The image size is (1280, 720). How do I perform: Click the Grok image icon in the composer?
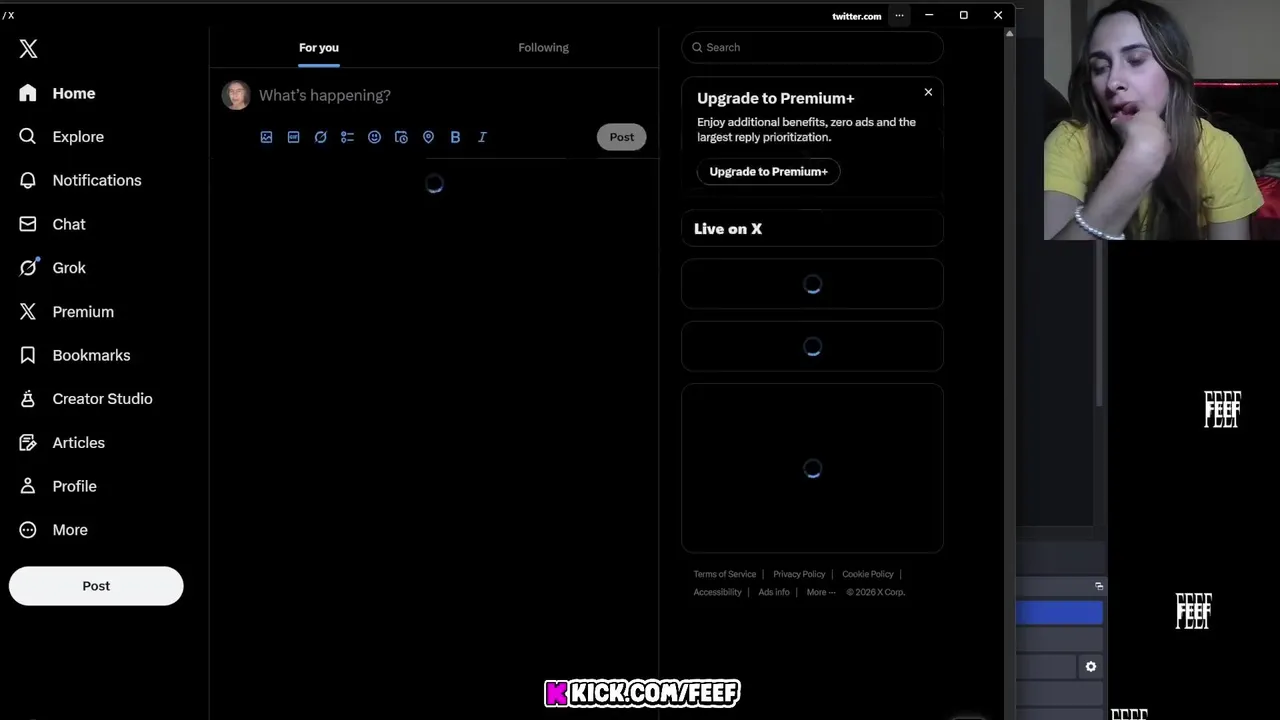point(320,137)
